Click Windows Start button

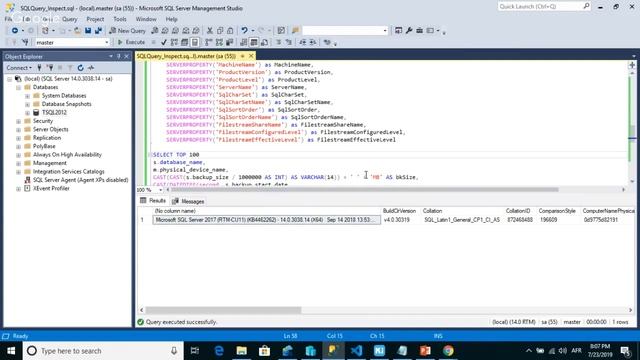11,351
